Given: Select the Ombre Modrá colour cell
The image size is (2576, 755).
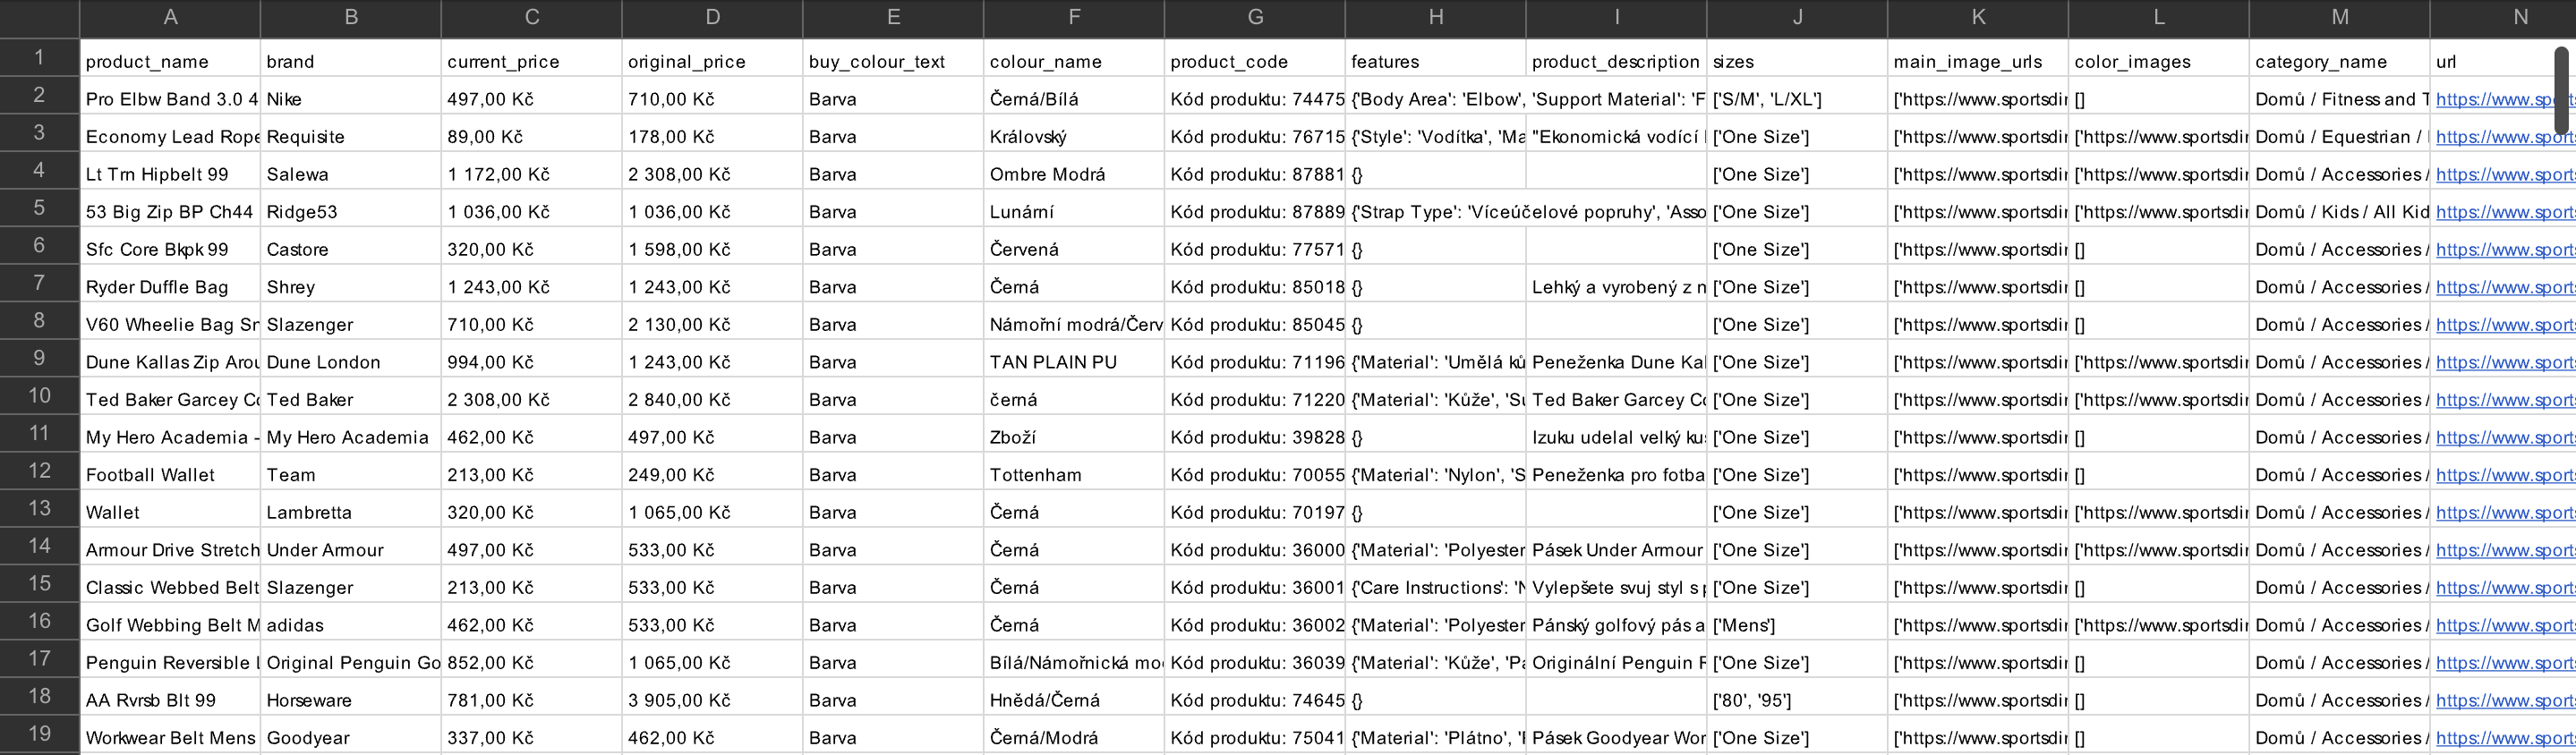Looking at the screenshot, I should [1073, 174].
